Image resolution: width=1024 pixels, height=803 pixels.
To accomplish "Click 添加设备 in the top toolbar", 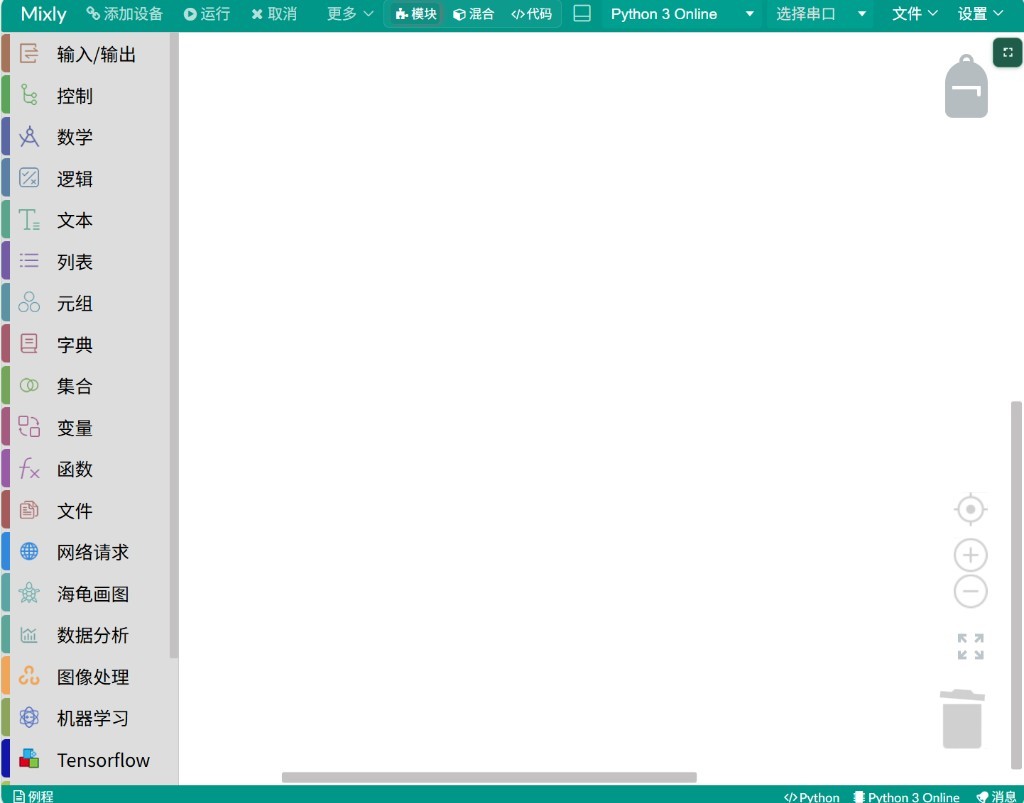I will 125,14.
